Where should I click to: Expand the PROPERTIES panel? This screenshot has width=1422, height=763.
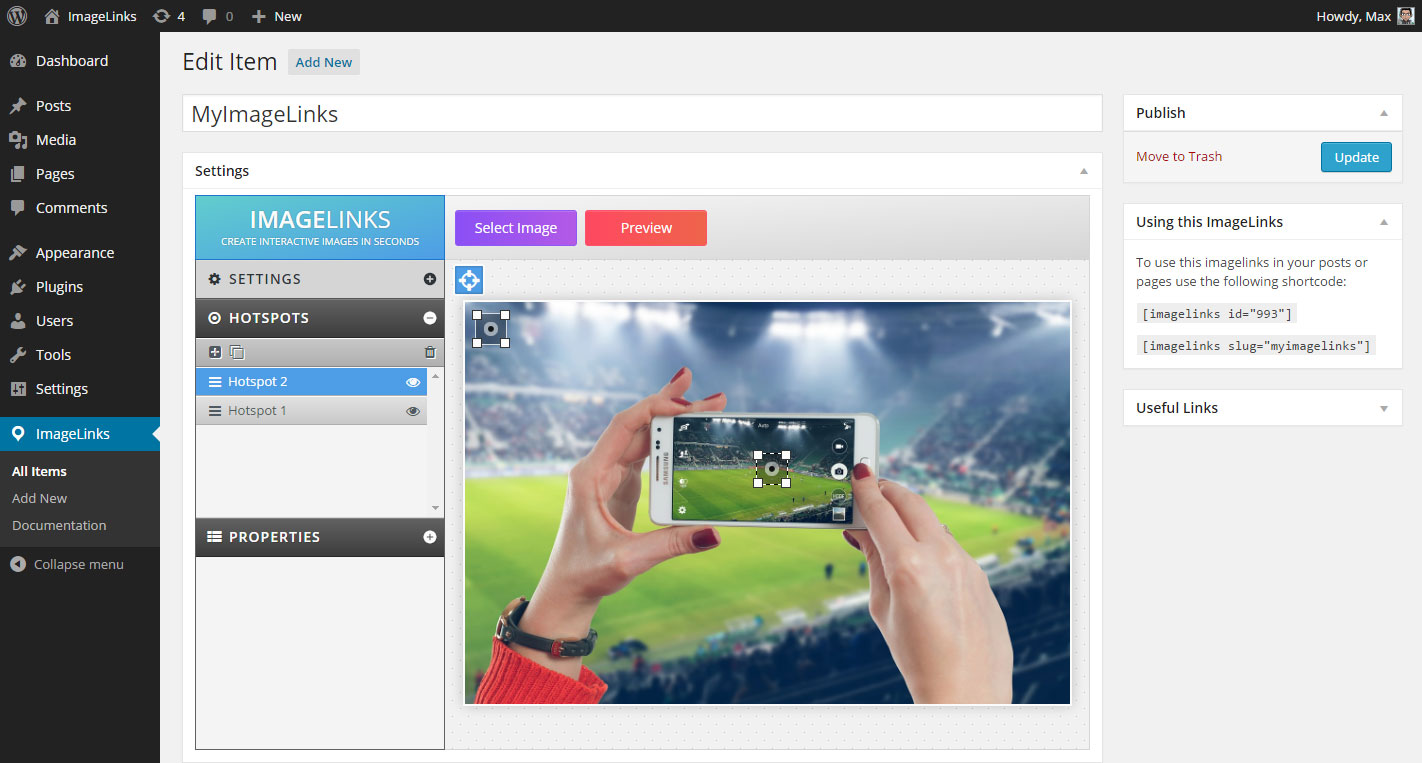pyautogui.click(x=429, y=537)
